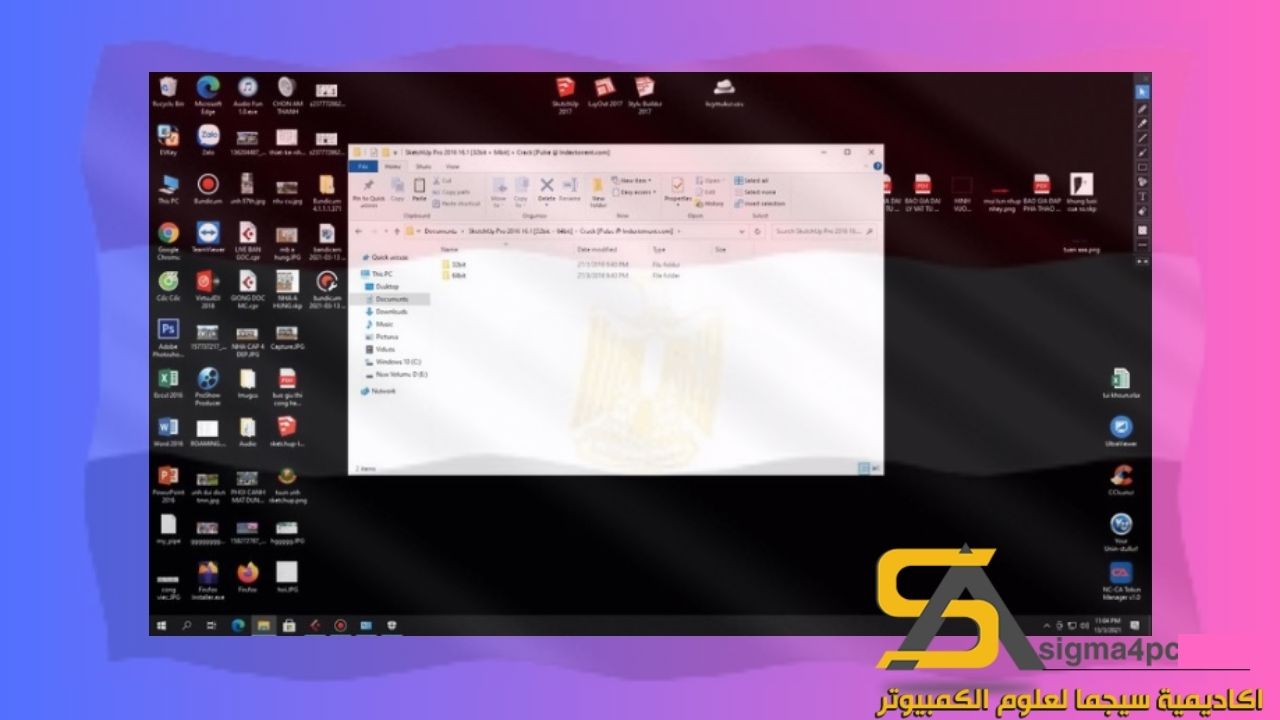The height and width of the screenshot is (720, 1280).
Task: Select Music in the navigation pane
Action: point(378,325)
